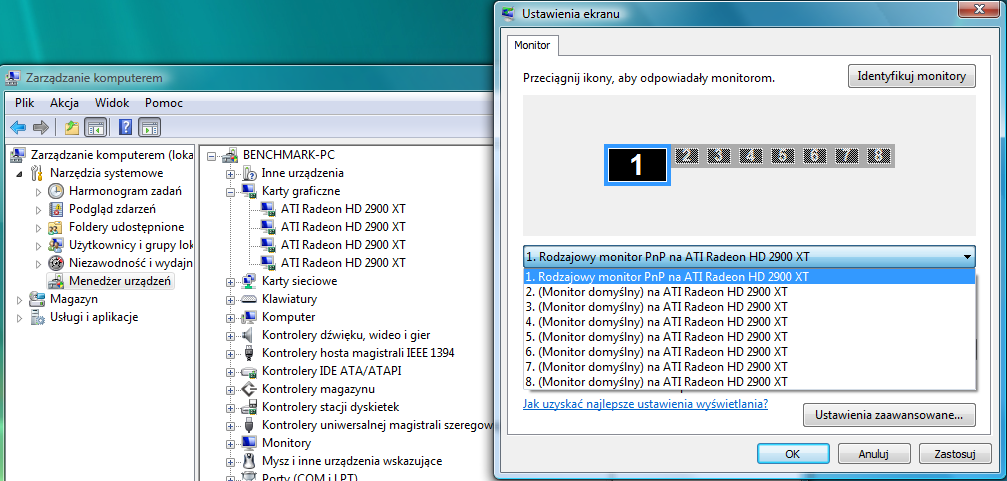Click the Kontrolery stacji dyskietek icon
Screen dimensions: 1007x481
[x=249, y=407]
